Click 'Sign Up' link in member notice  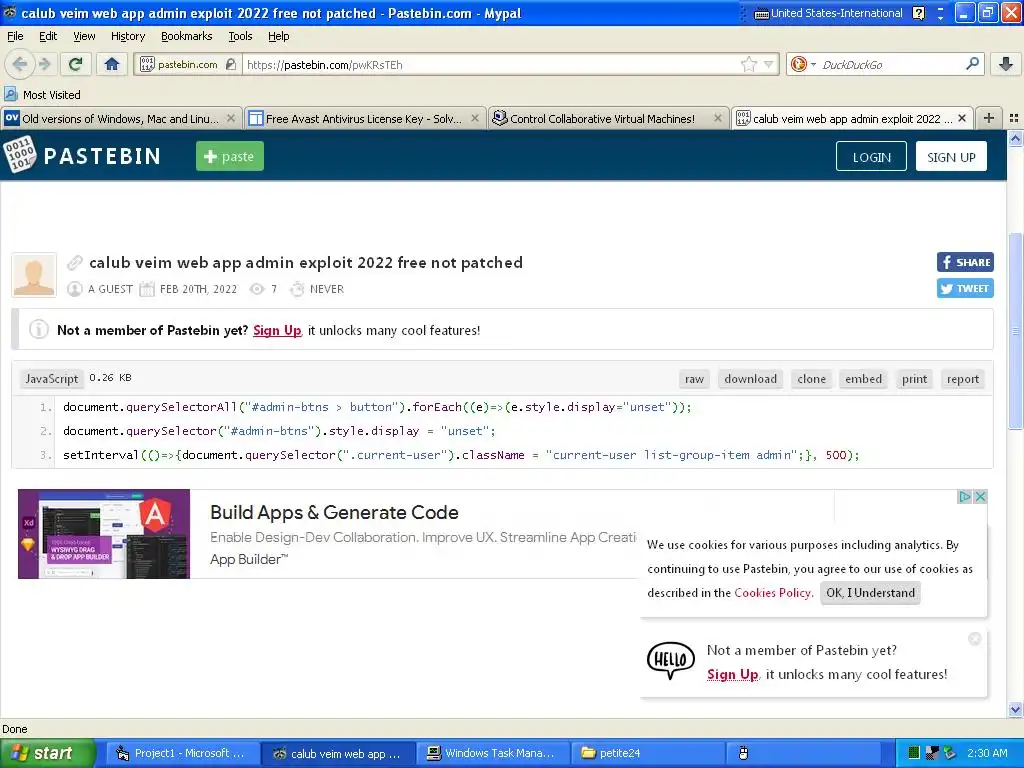click(x=277, y=330)
